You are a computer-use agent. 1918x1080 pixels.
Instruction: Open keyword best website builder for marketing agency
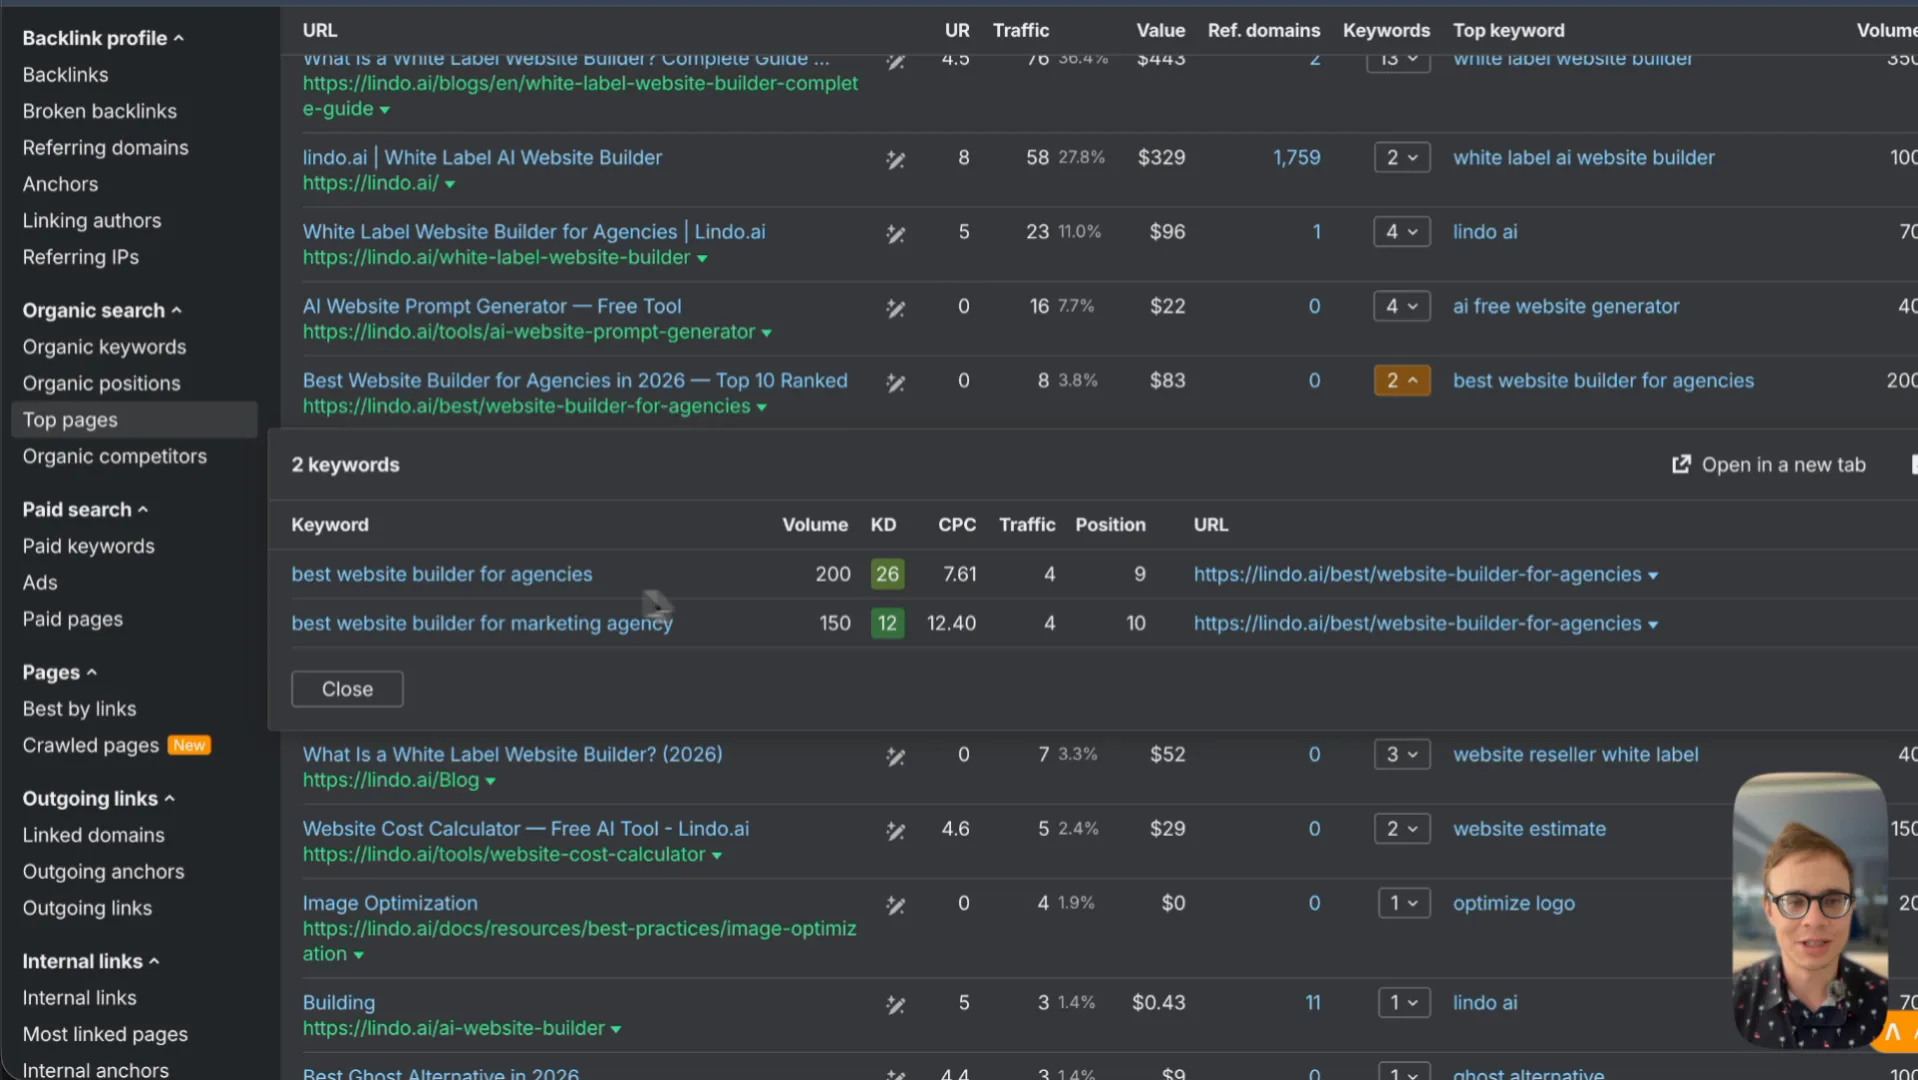tap(481, 623)
